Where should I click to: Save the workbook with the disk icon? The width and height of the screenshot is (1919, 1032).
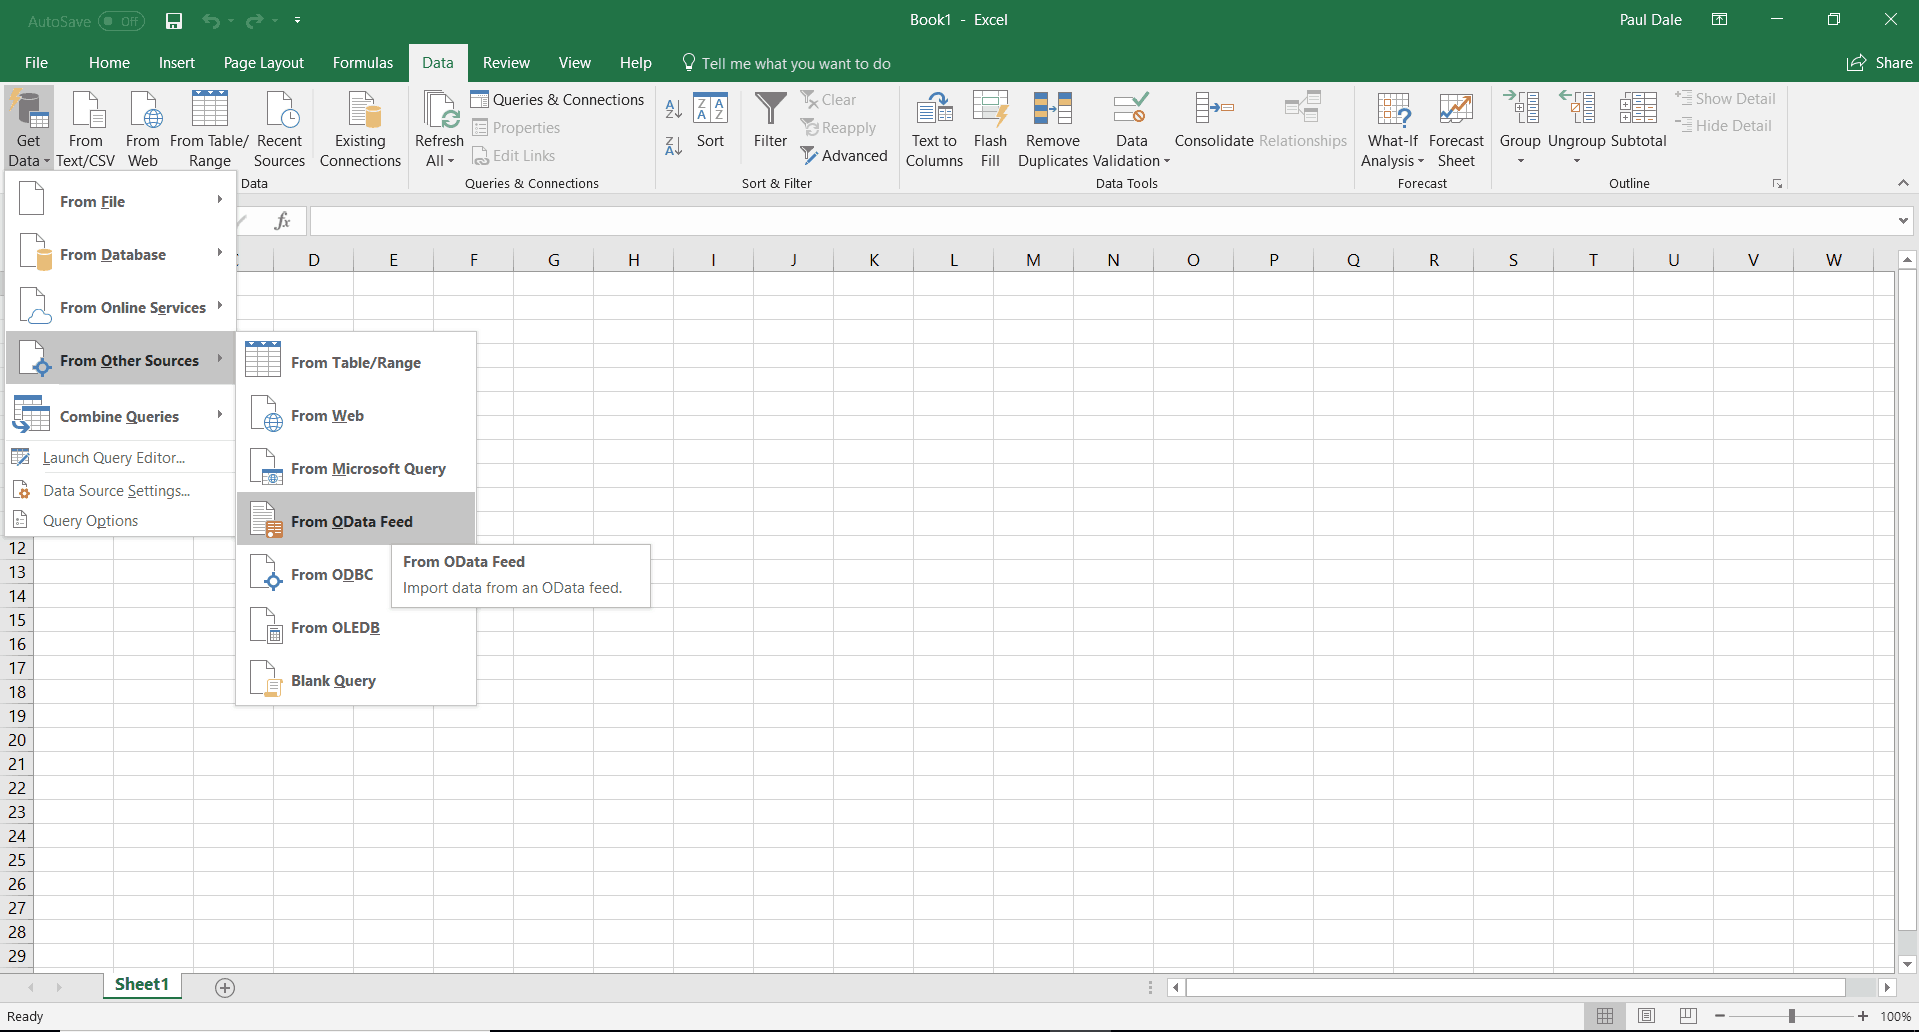(174, 20)
